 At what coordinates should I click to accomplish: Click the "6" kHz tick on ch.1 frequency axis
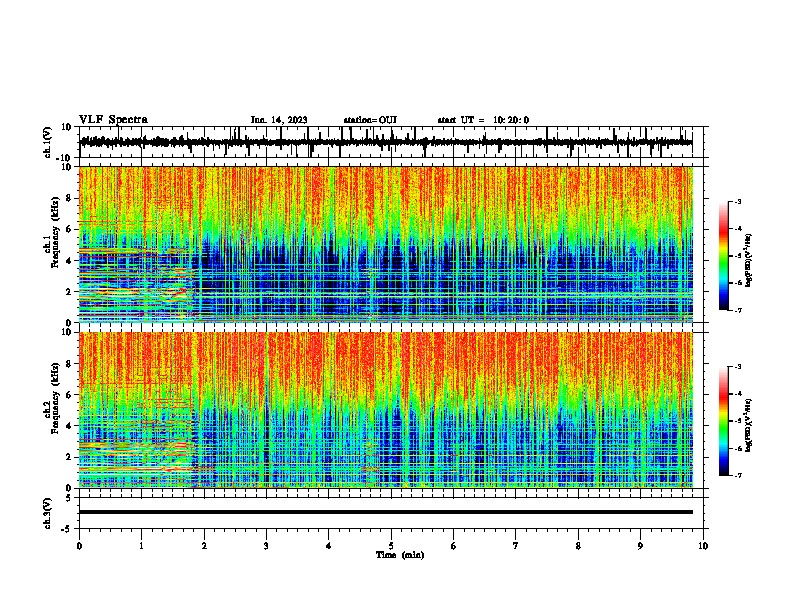[x=69, y=229]
